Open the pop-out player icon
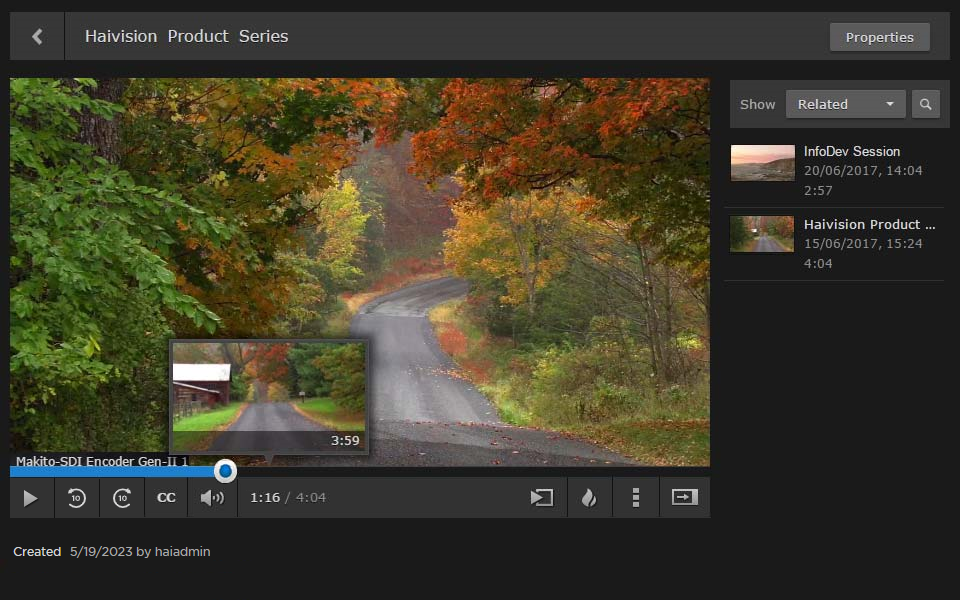The height and width of the screenshot is (600, 960). 684,497
